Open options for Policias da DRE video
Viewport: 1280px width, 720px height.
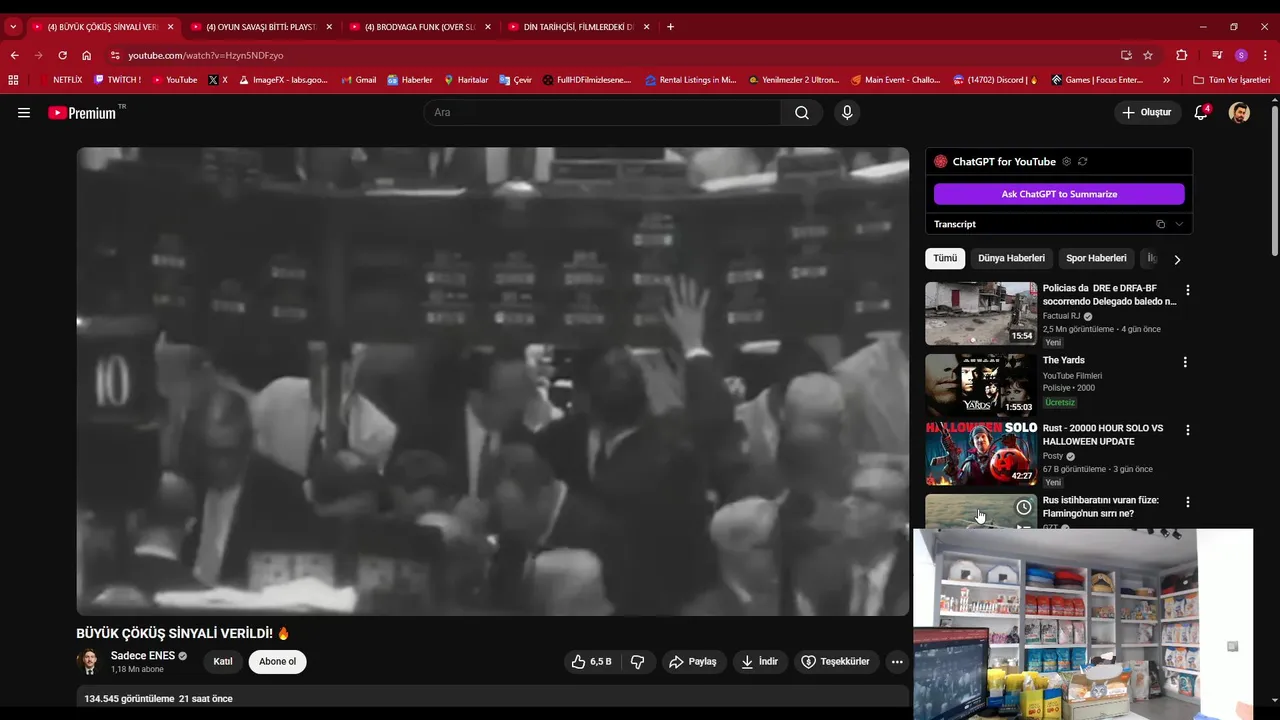[x=1188, y=290]
